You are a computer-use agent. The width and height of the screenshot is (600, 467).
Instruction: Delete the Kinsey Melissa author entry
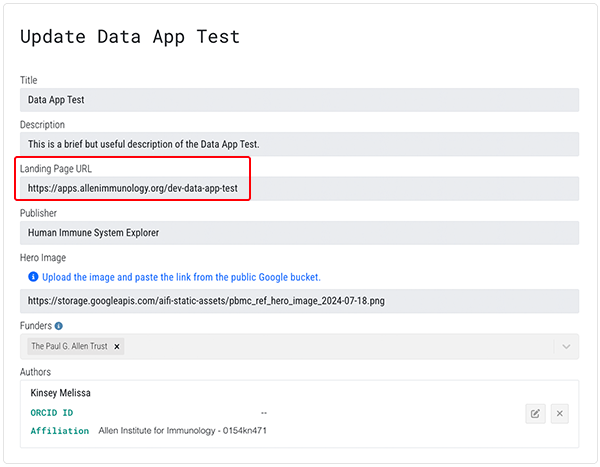click(560, 413)
